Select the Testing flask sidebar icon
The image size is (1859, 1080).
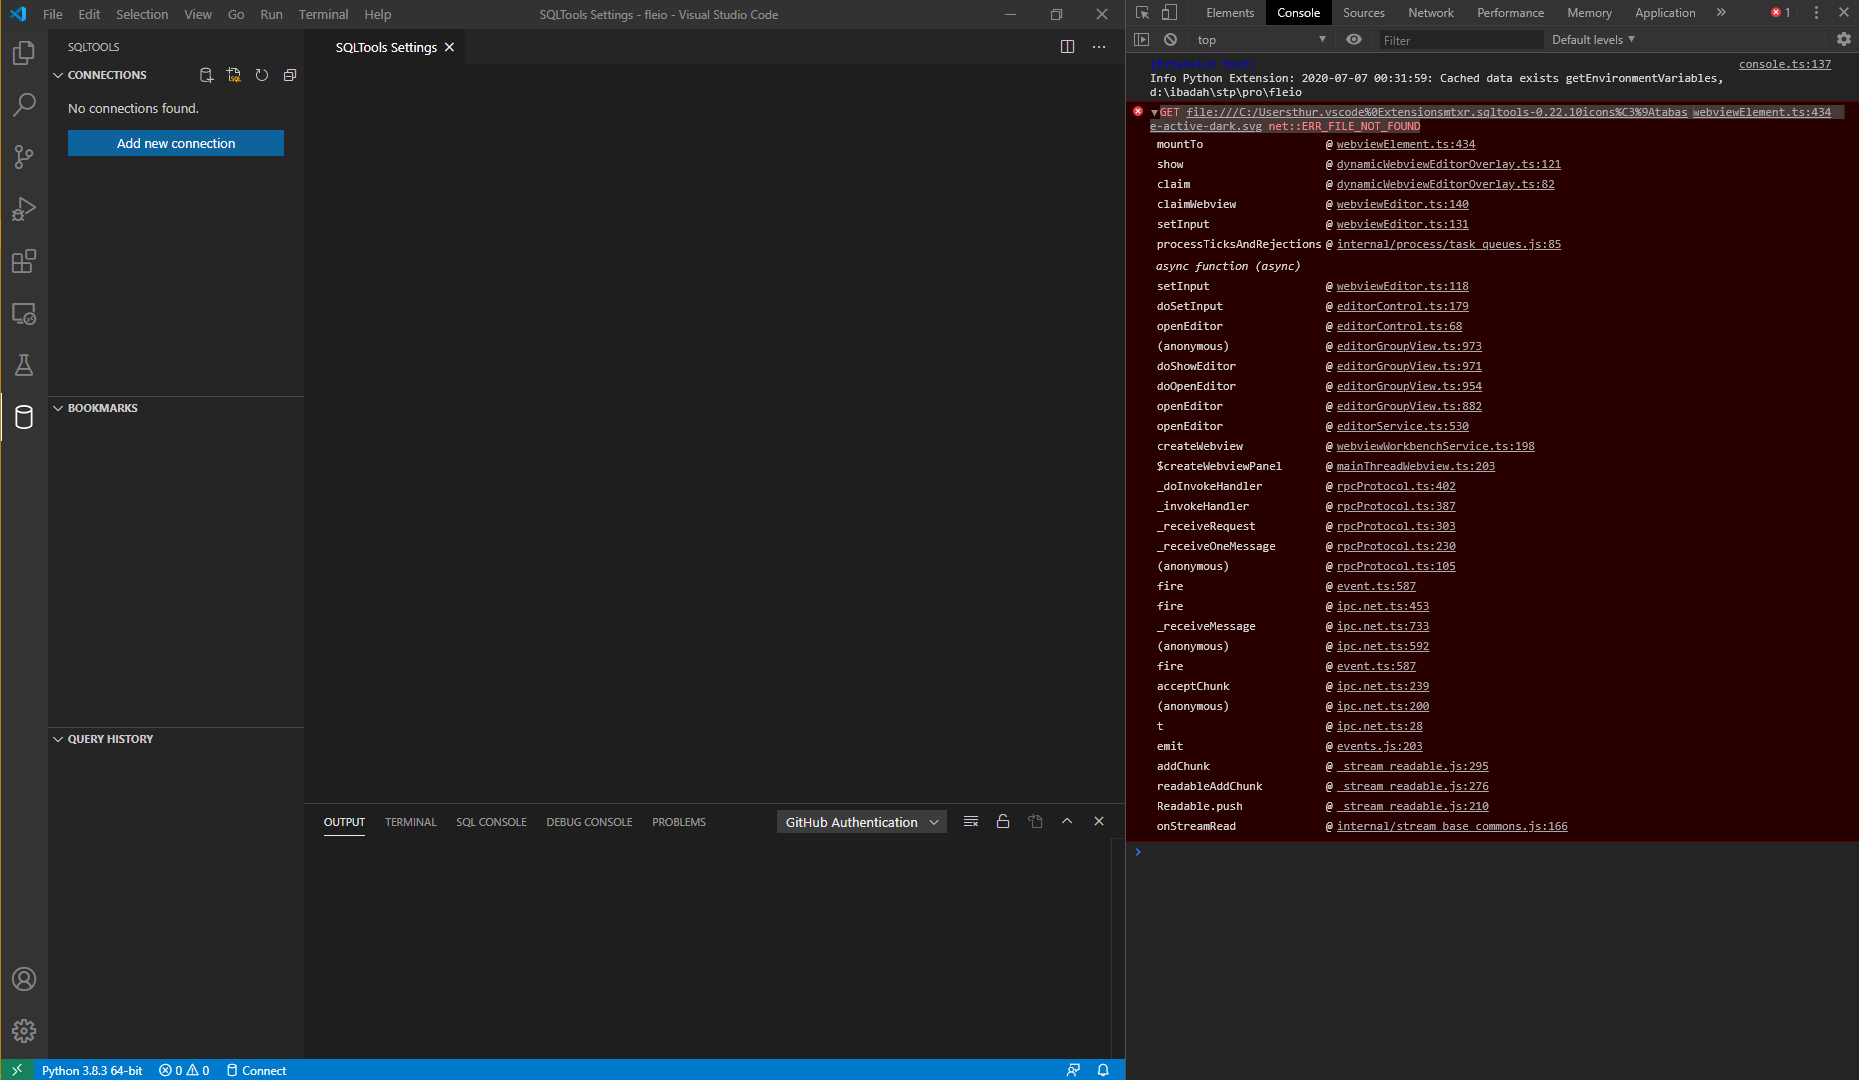click(24, 365)
